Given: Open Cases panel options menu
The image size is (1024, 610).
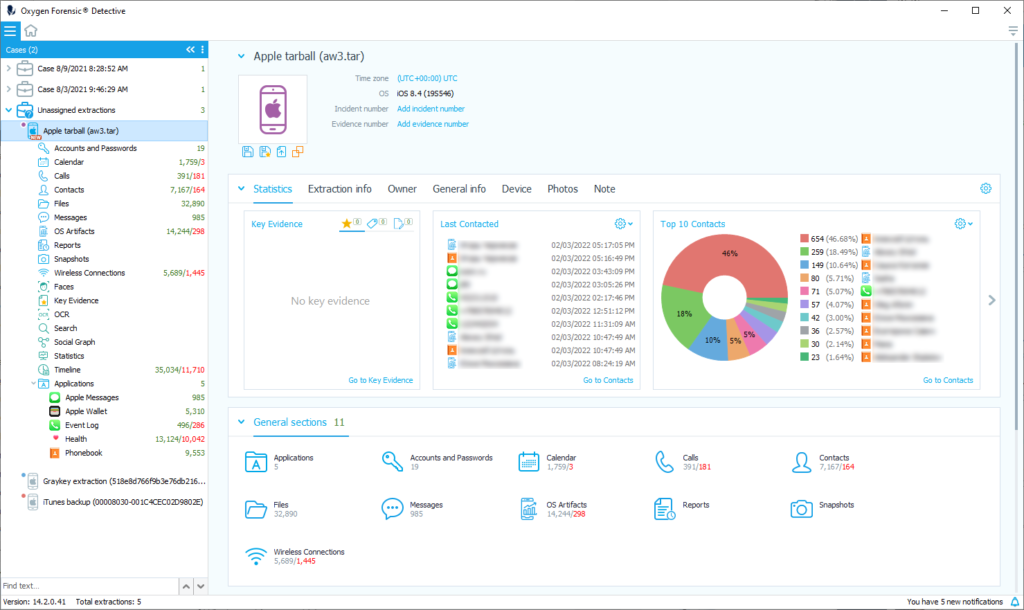Looking at the screenshot, I should click(x=202, y=50).
